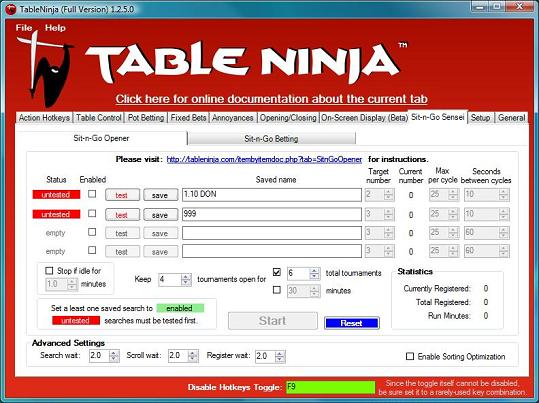Click the Advanced Settings heading
The height and width of the screenshot is (403, 539).
[x=68, y=343]
